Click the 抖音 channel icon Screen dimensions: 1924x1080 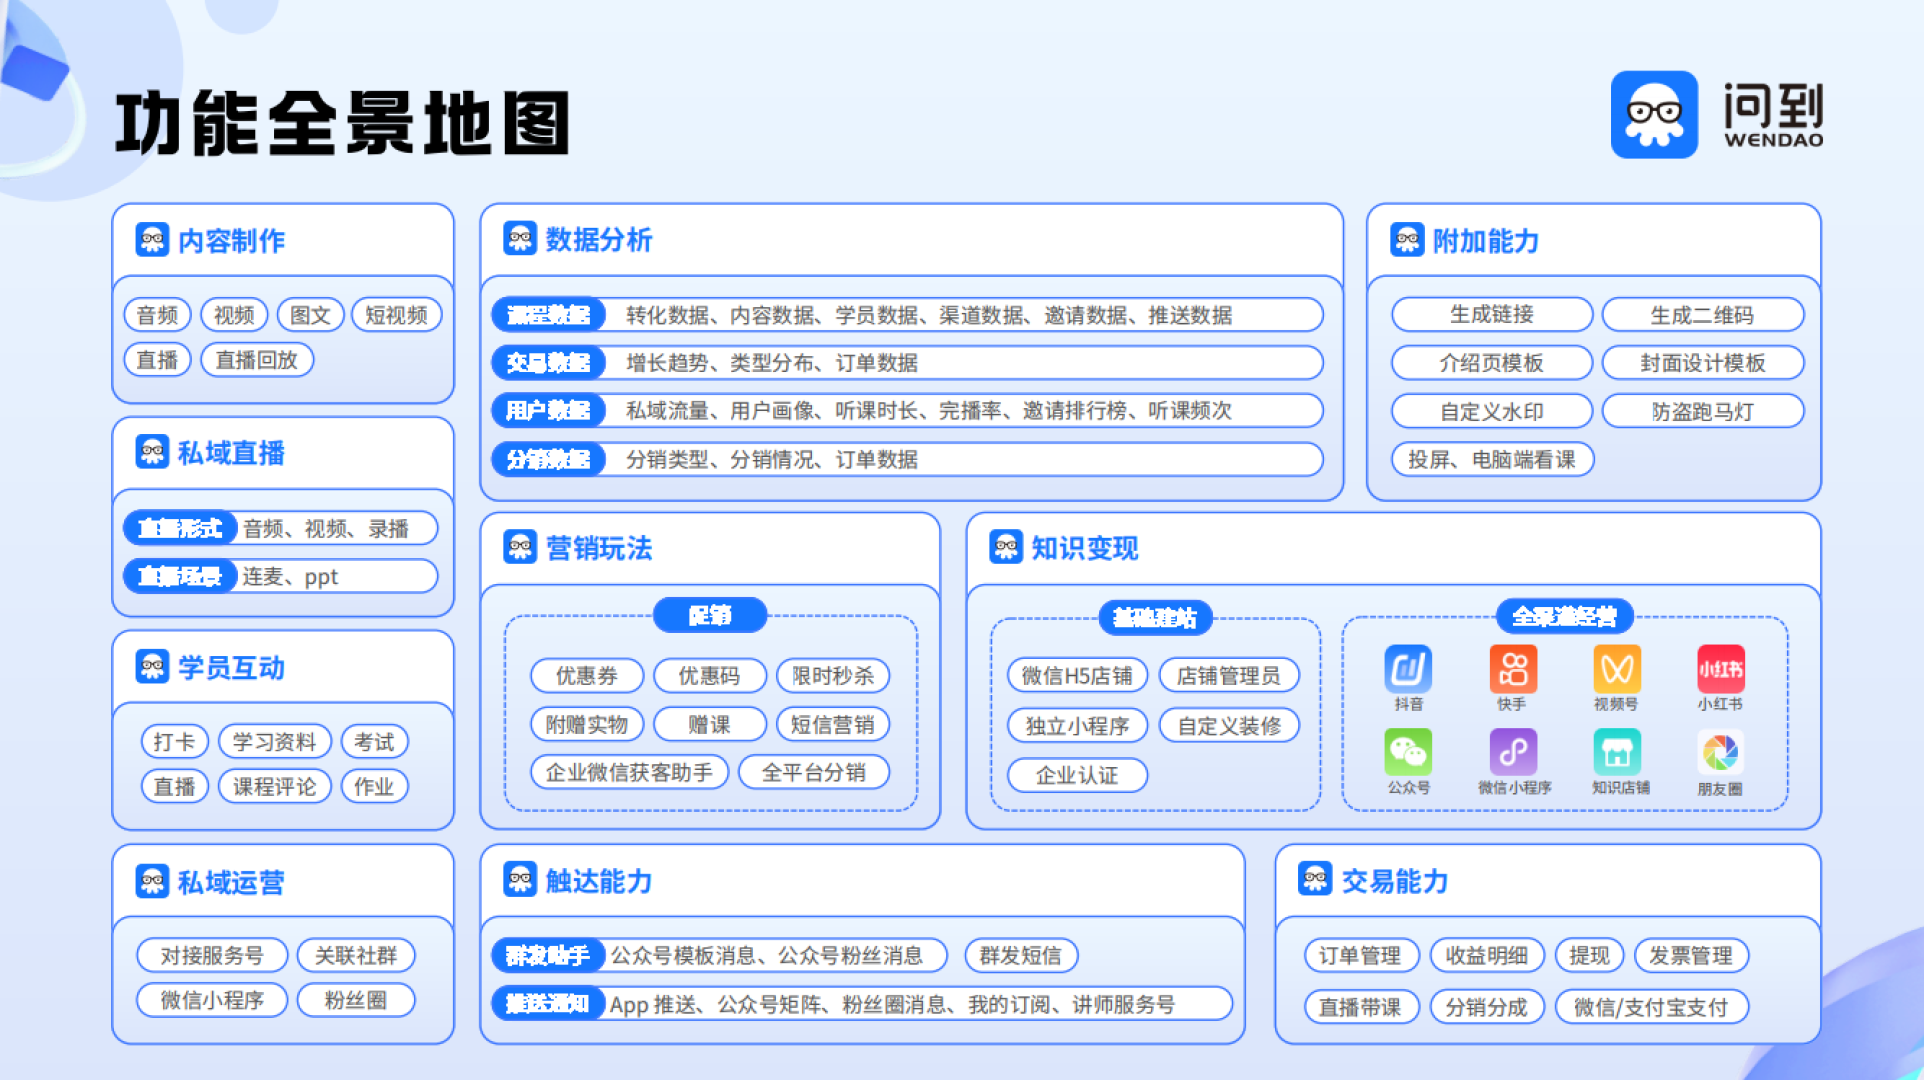coord(1408,669)
